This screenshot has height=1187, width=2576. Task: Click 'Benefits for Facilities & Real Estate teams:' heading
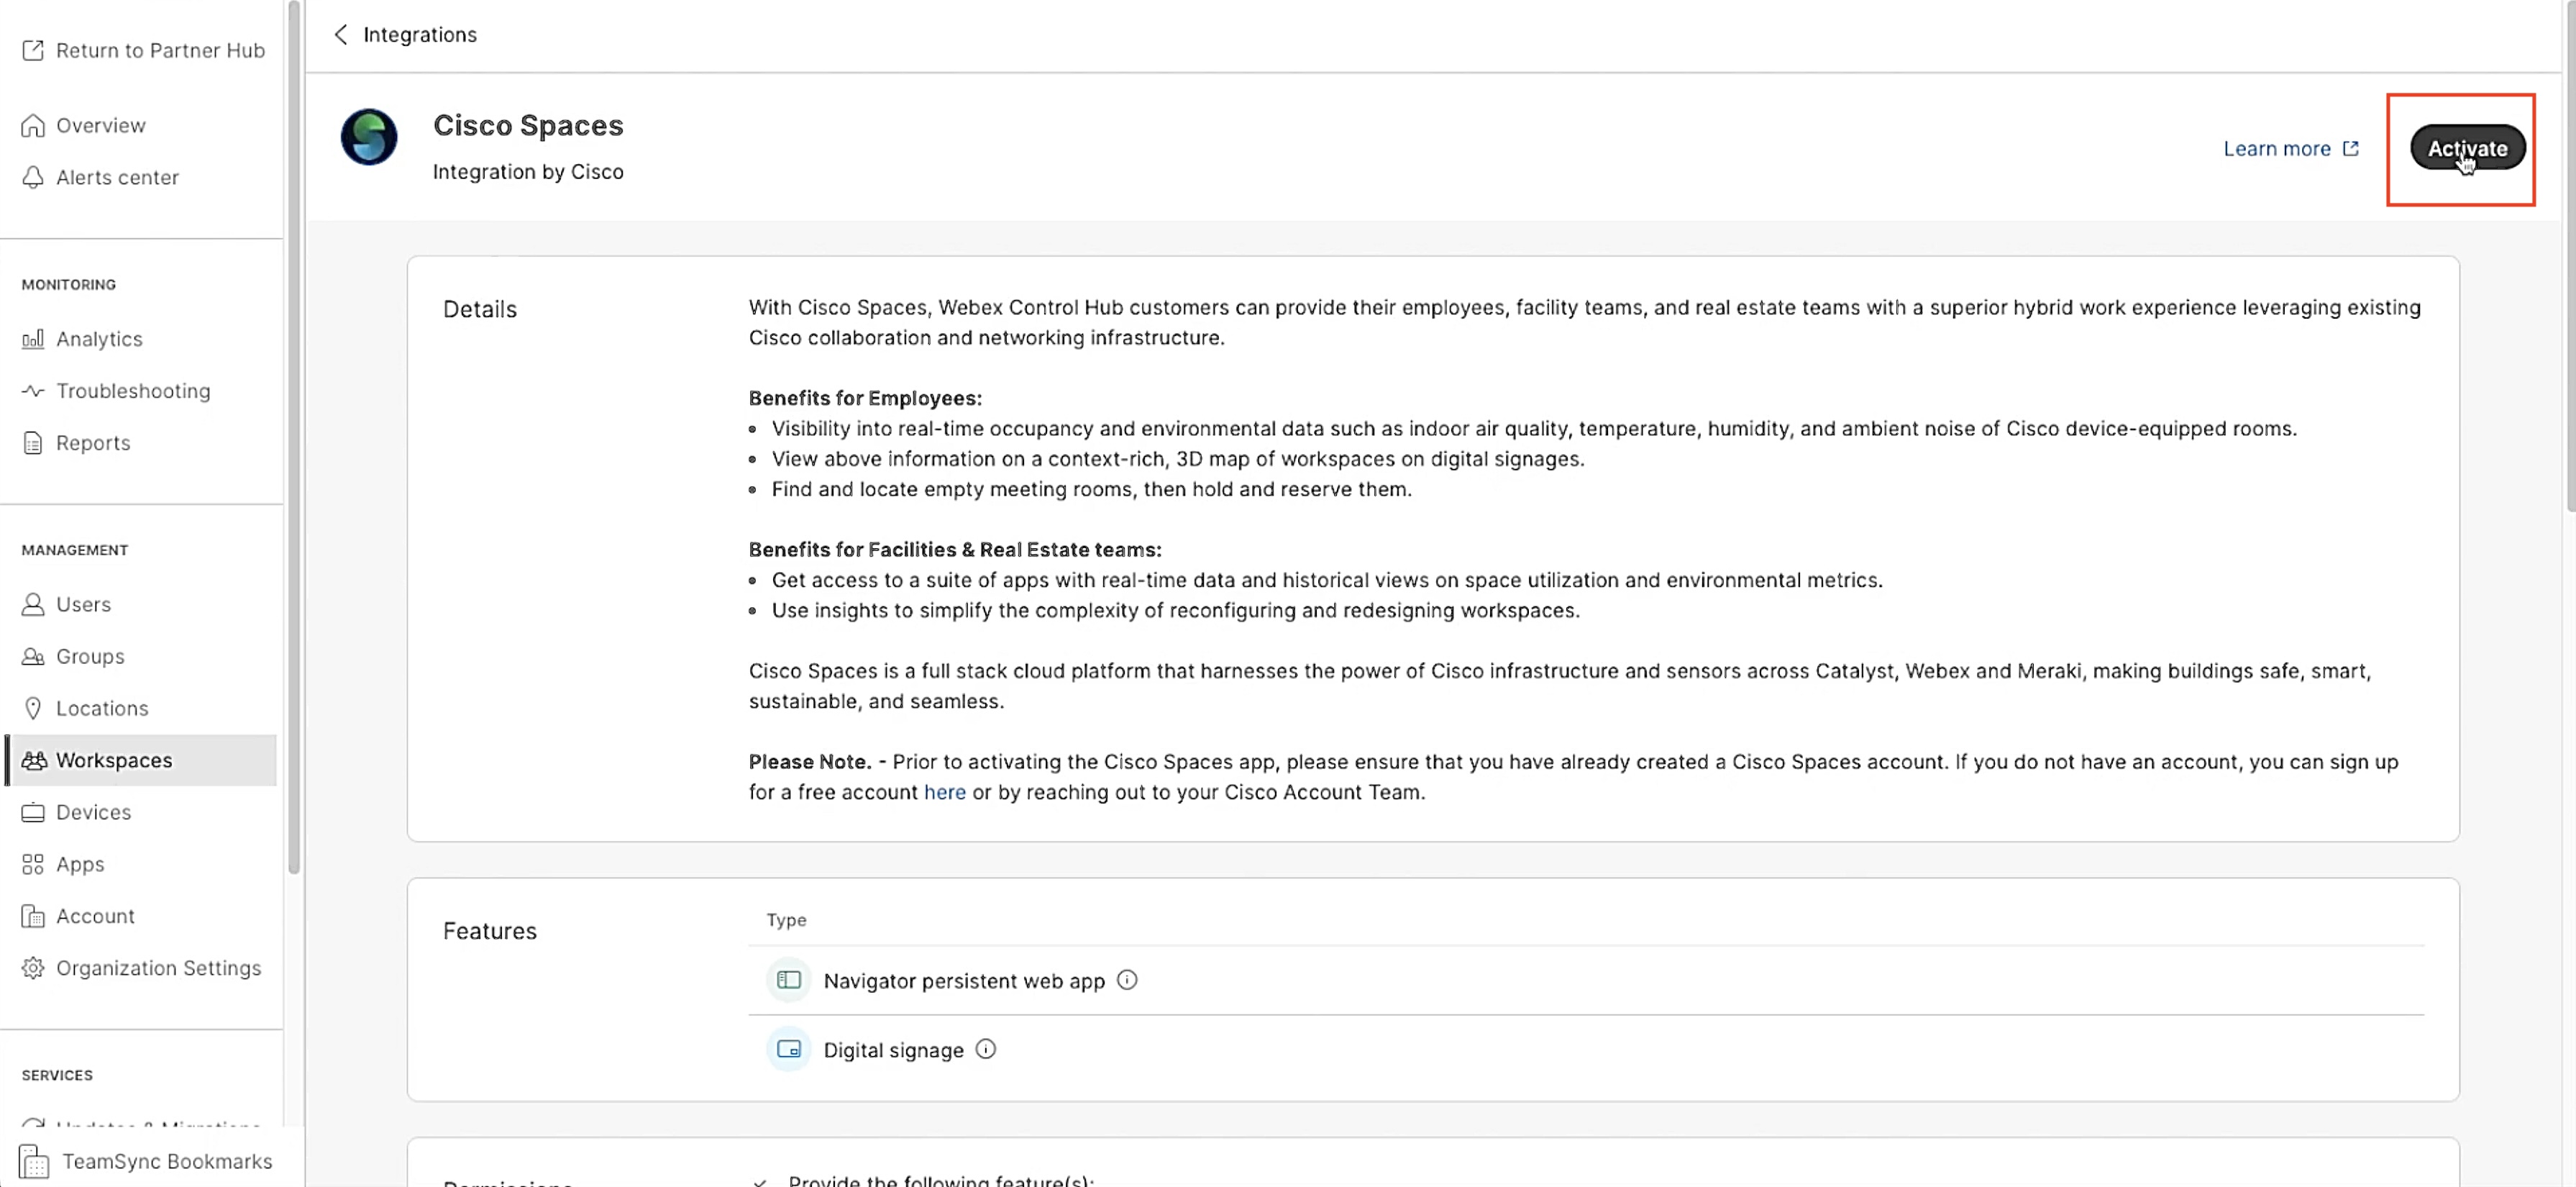(955, 549)
